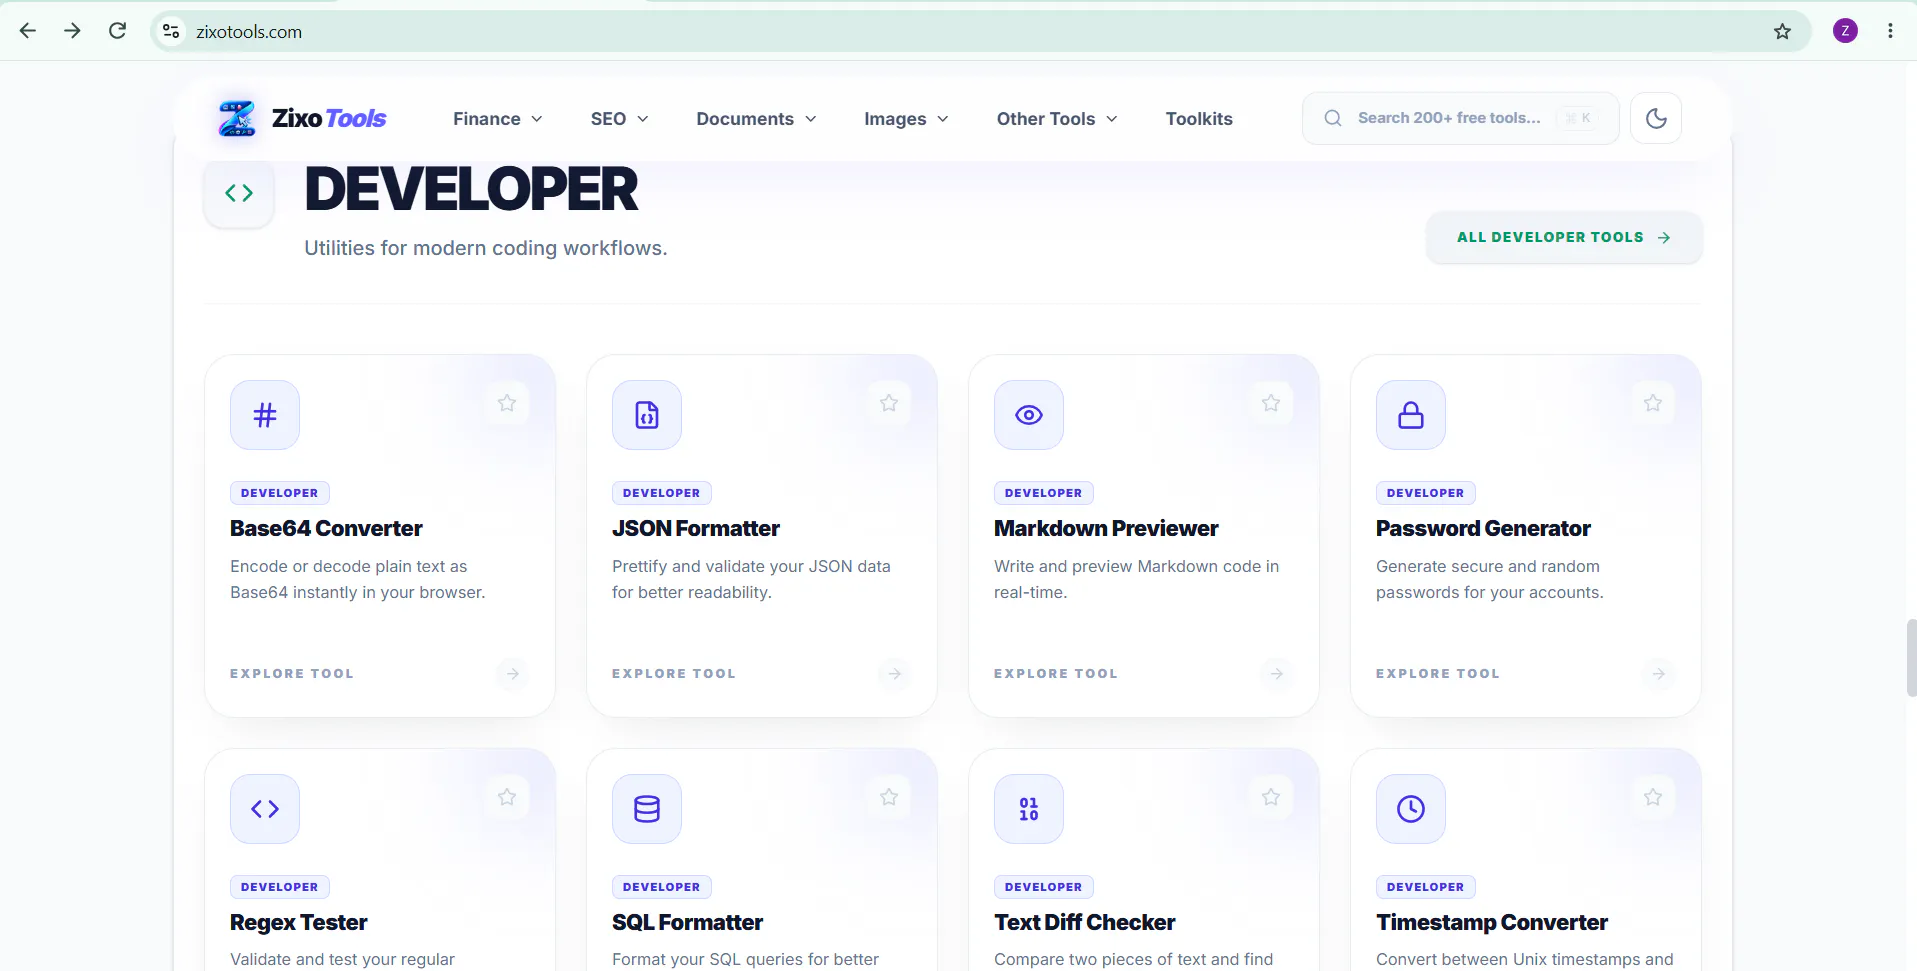
Task: Favorite the Password Generator with its star
Action: pyautogui.click(x=1653, y=403)
